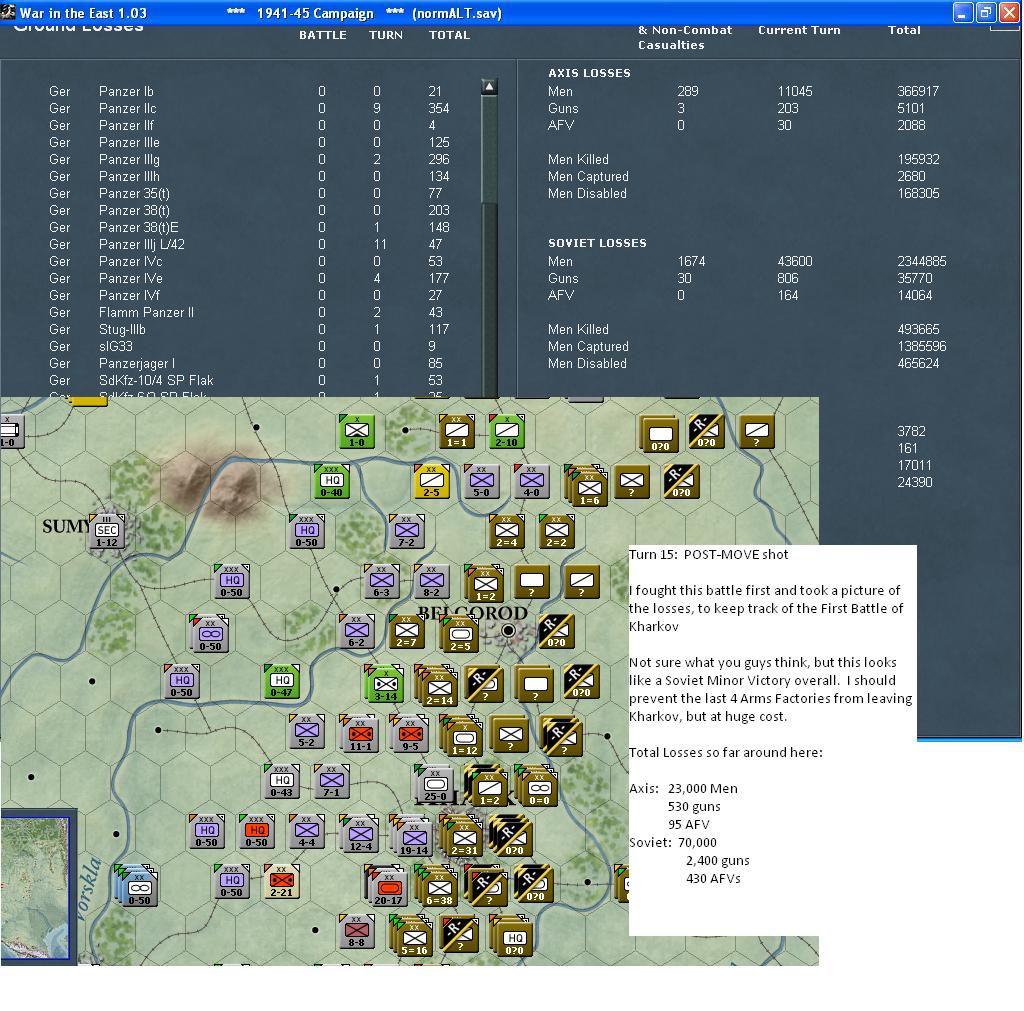Select the purple 4-0 infantry counter
Image resolution: width=1024 pixels, height=1011 pixels.
pyautogui.click(x=532, y=482)
